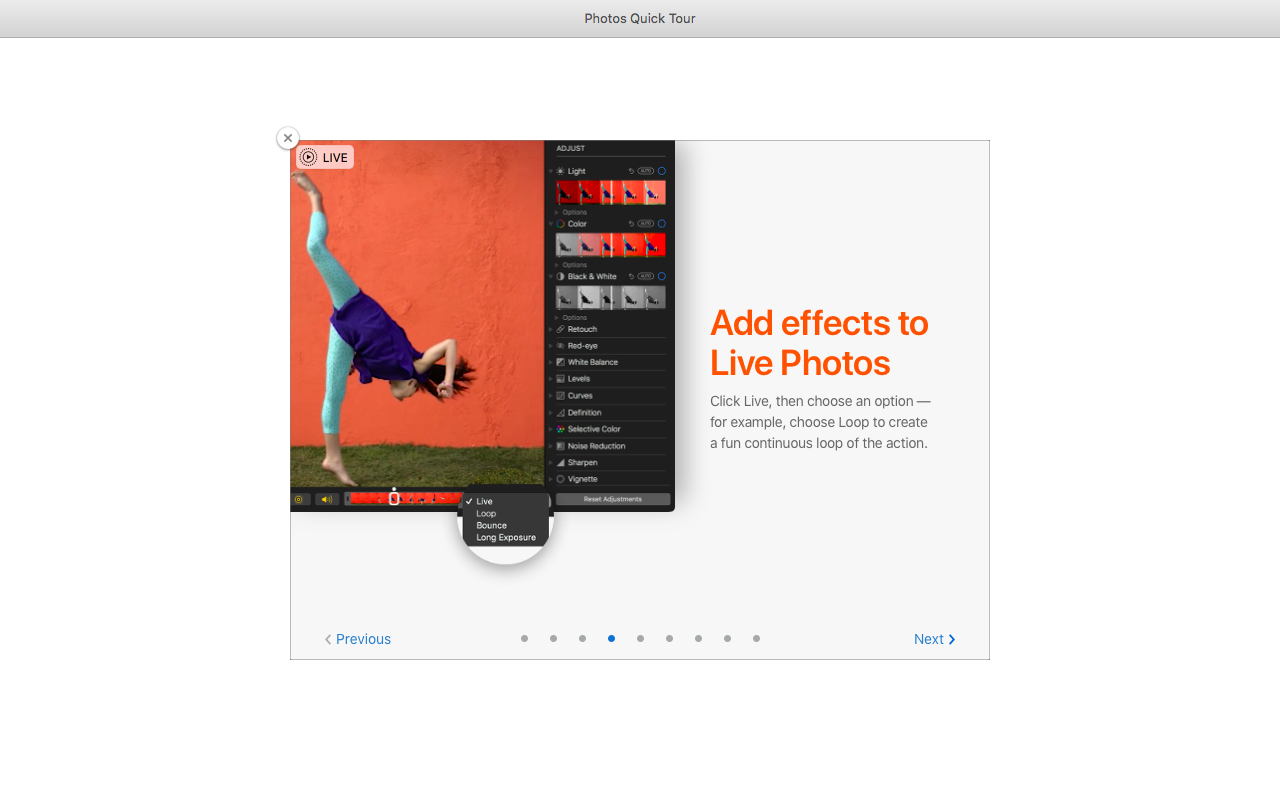The width and height of the screenshot is (1280, 800).
Task: Click the Live Photo toggle icon below the photo
Action: point(298,499)
